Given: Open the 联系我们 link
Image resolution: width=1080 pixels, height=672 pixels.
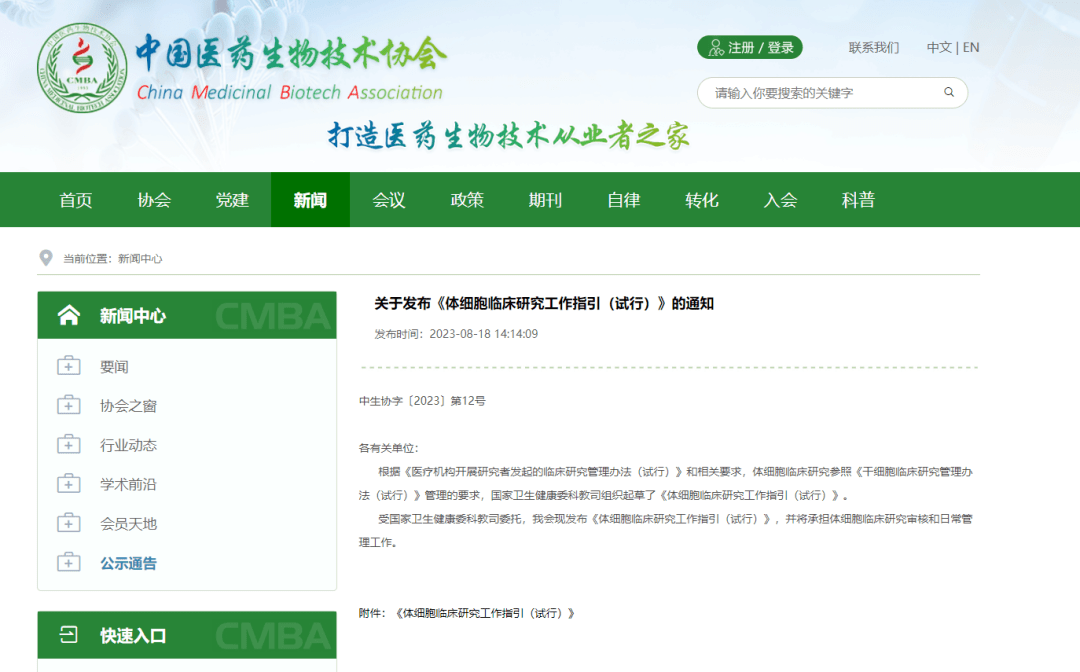Looking at the screenshot, I should [x=874, y=48].
